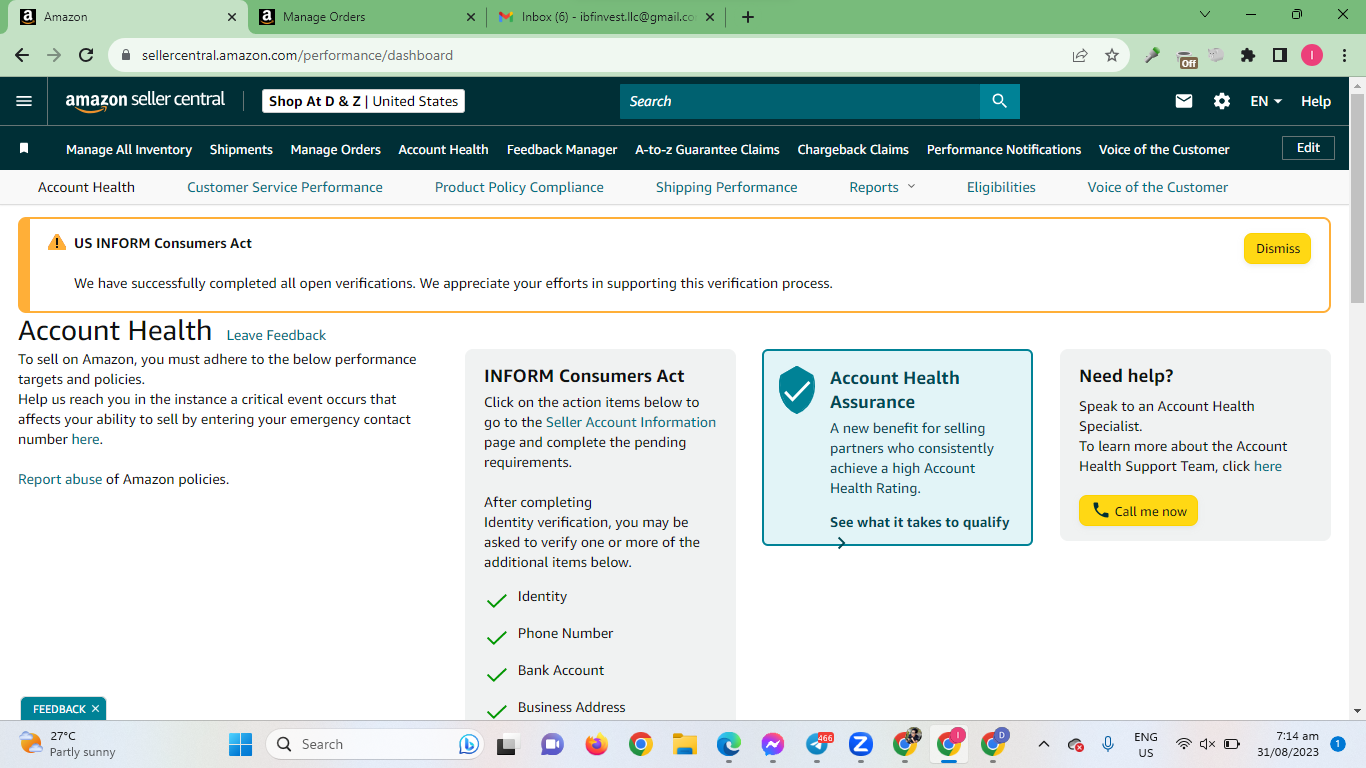Open the Shipping Performance tab

[x=727, y=187]
